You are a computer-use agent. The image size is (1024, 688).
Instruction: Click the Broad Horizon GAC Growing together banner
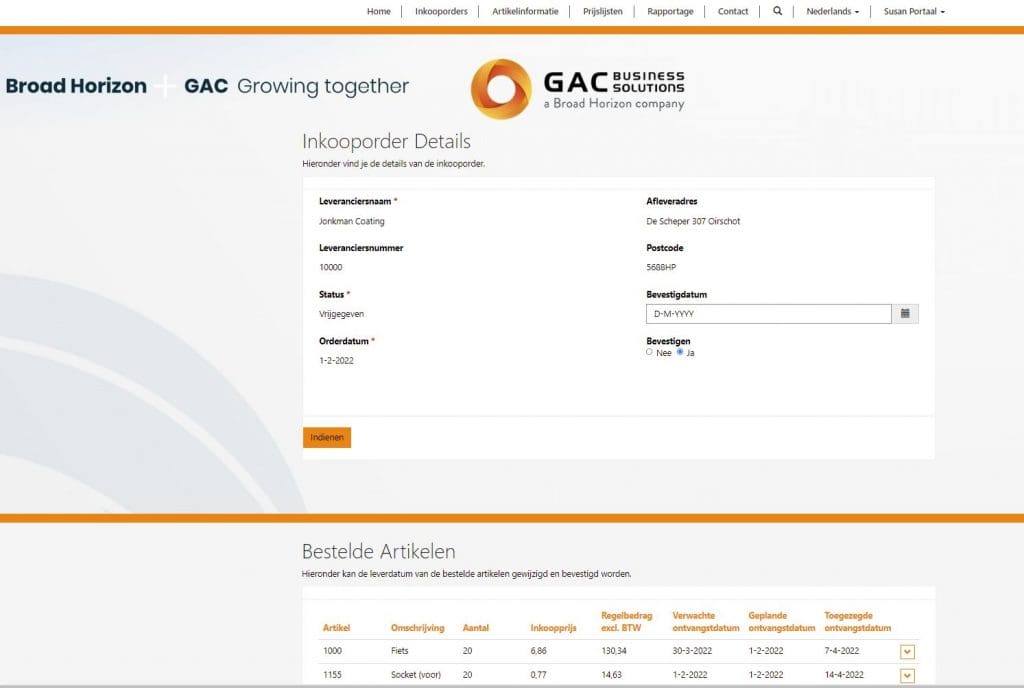point(207,86)
